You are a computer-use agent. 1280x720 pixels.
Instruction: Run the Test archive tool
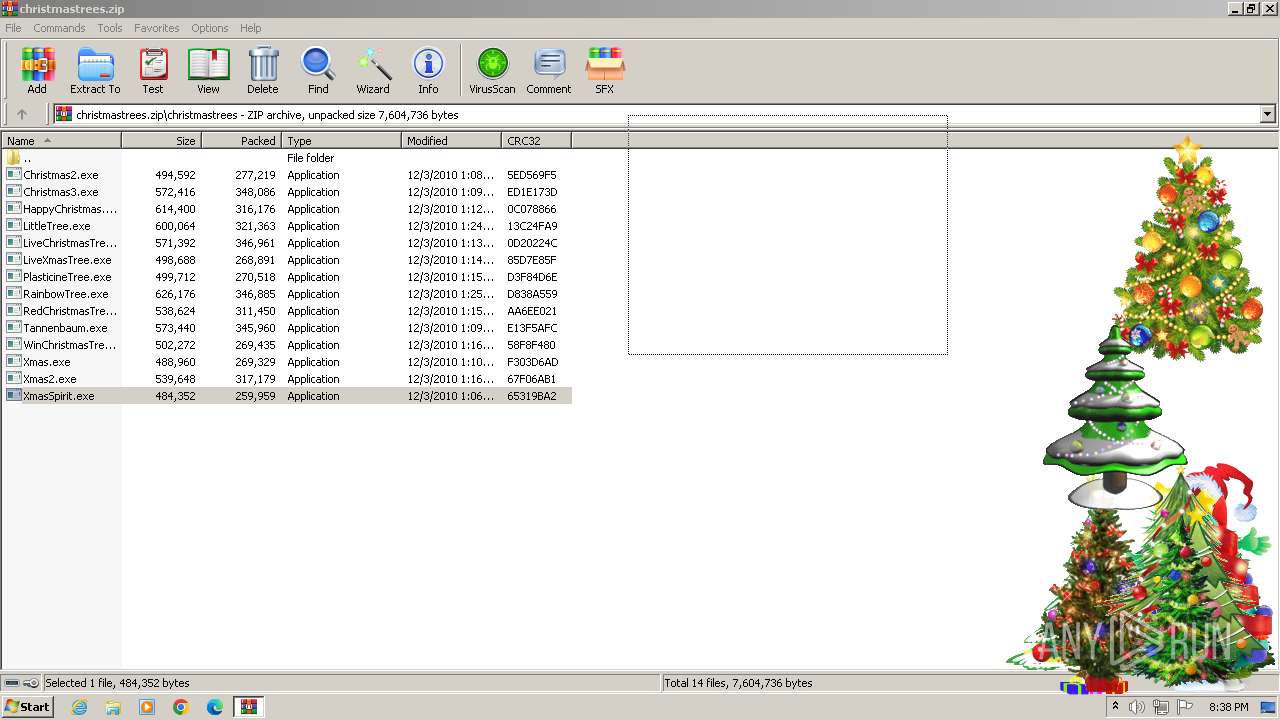point(153,70)
